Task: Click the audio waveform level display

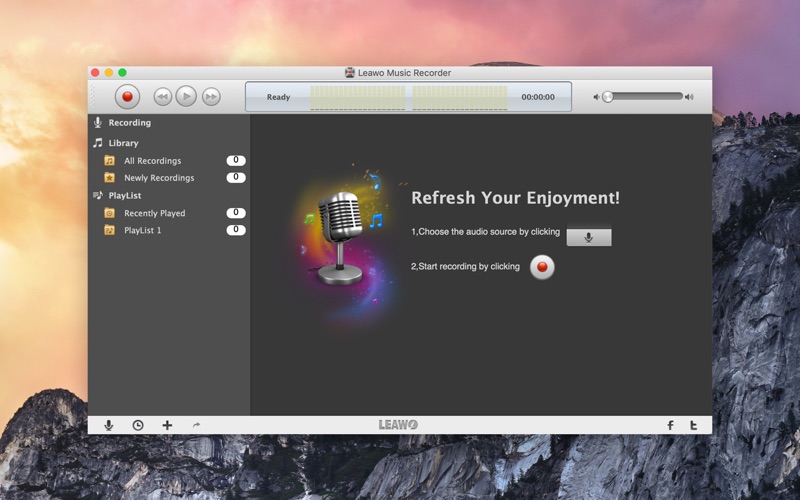Action: pyautogui.click(x=409, y=97)
